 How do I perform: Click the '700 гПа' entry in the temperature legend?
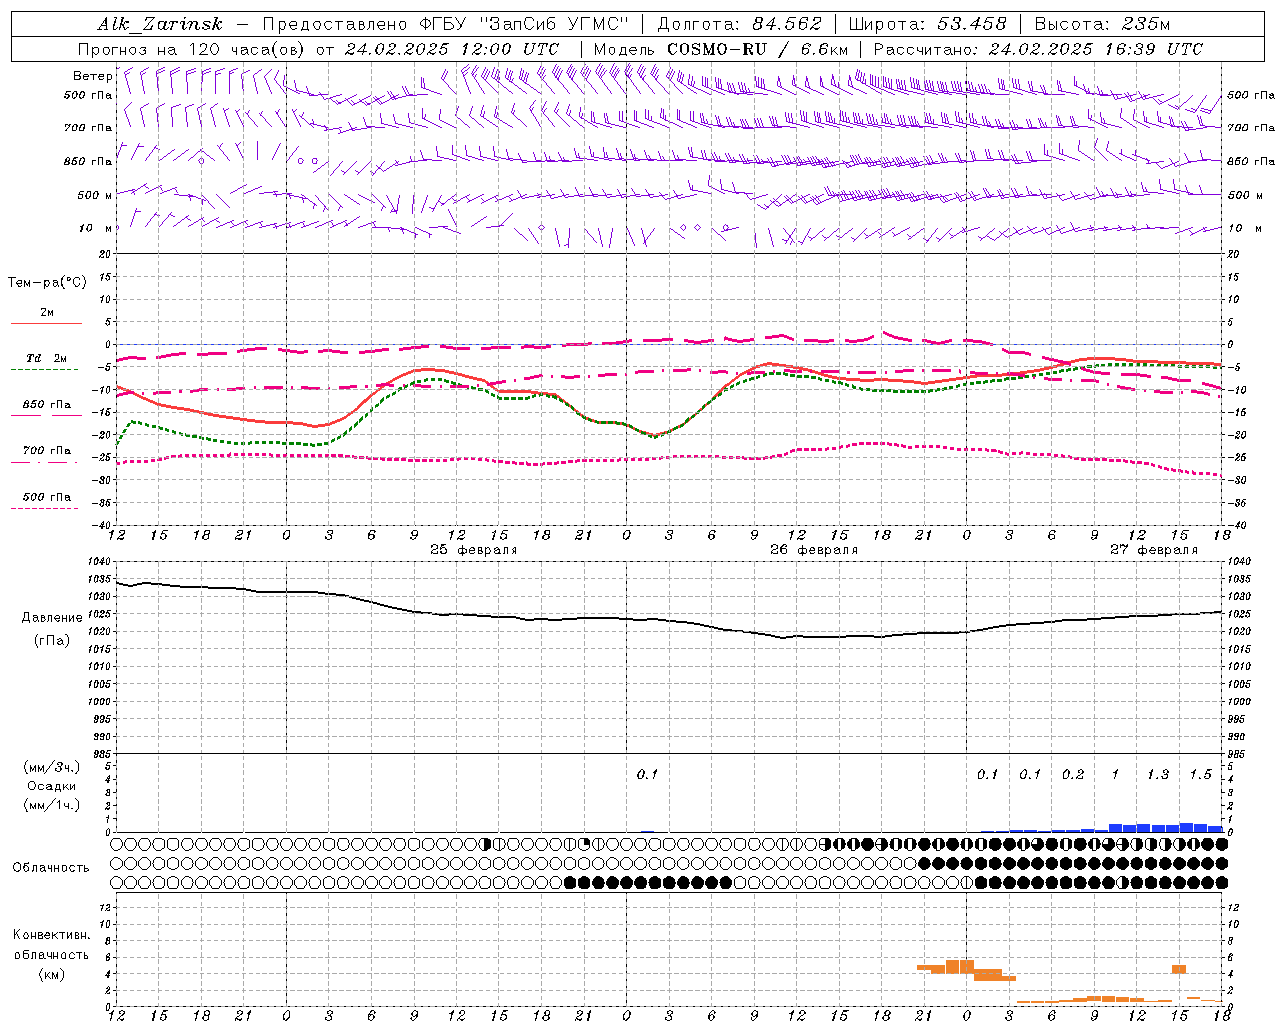point(47,451)
